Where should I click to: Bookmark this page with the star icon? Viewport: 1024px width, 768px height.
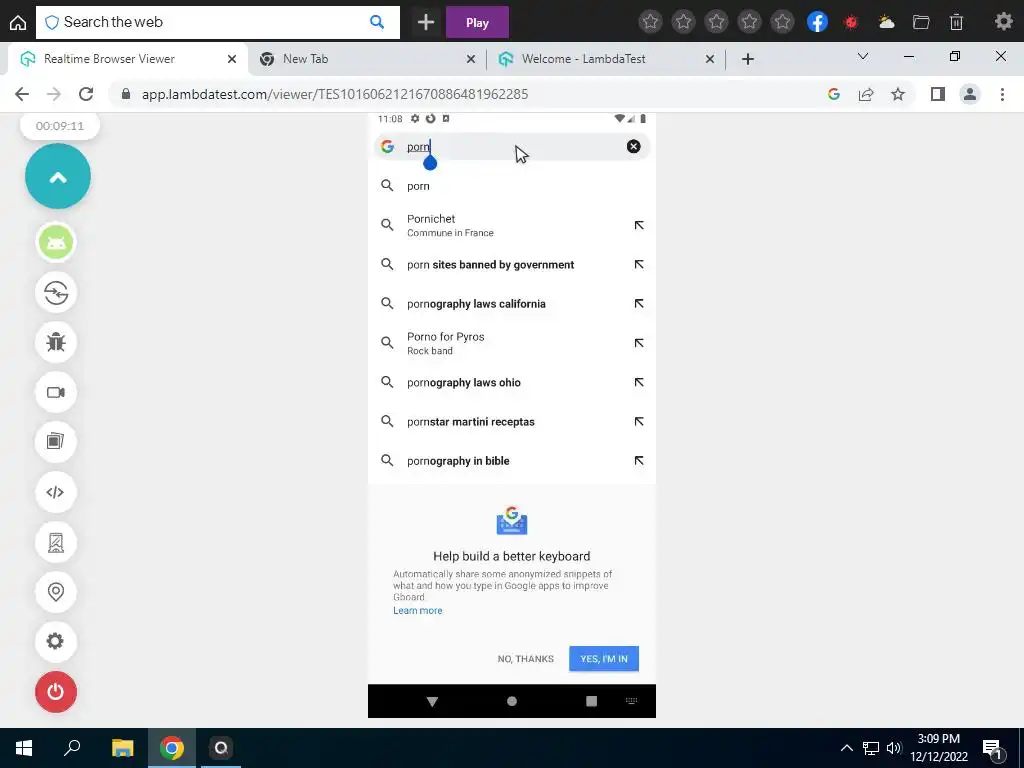898,94
